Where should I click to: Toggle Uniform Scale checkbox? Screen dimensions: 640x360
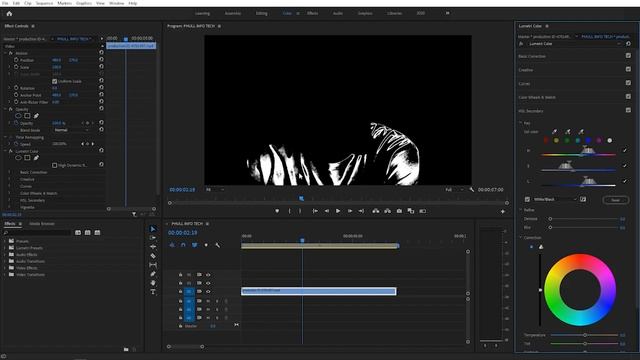(54, 81)
